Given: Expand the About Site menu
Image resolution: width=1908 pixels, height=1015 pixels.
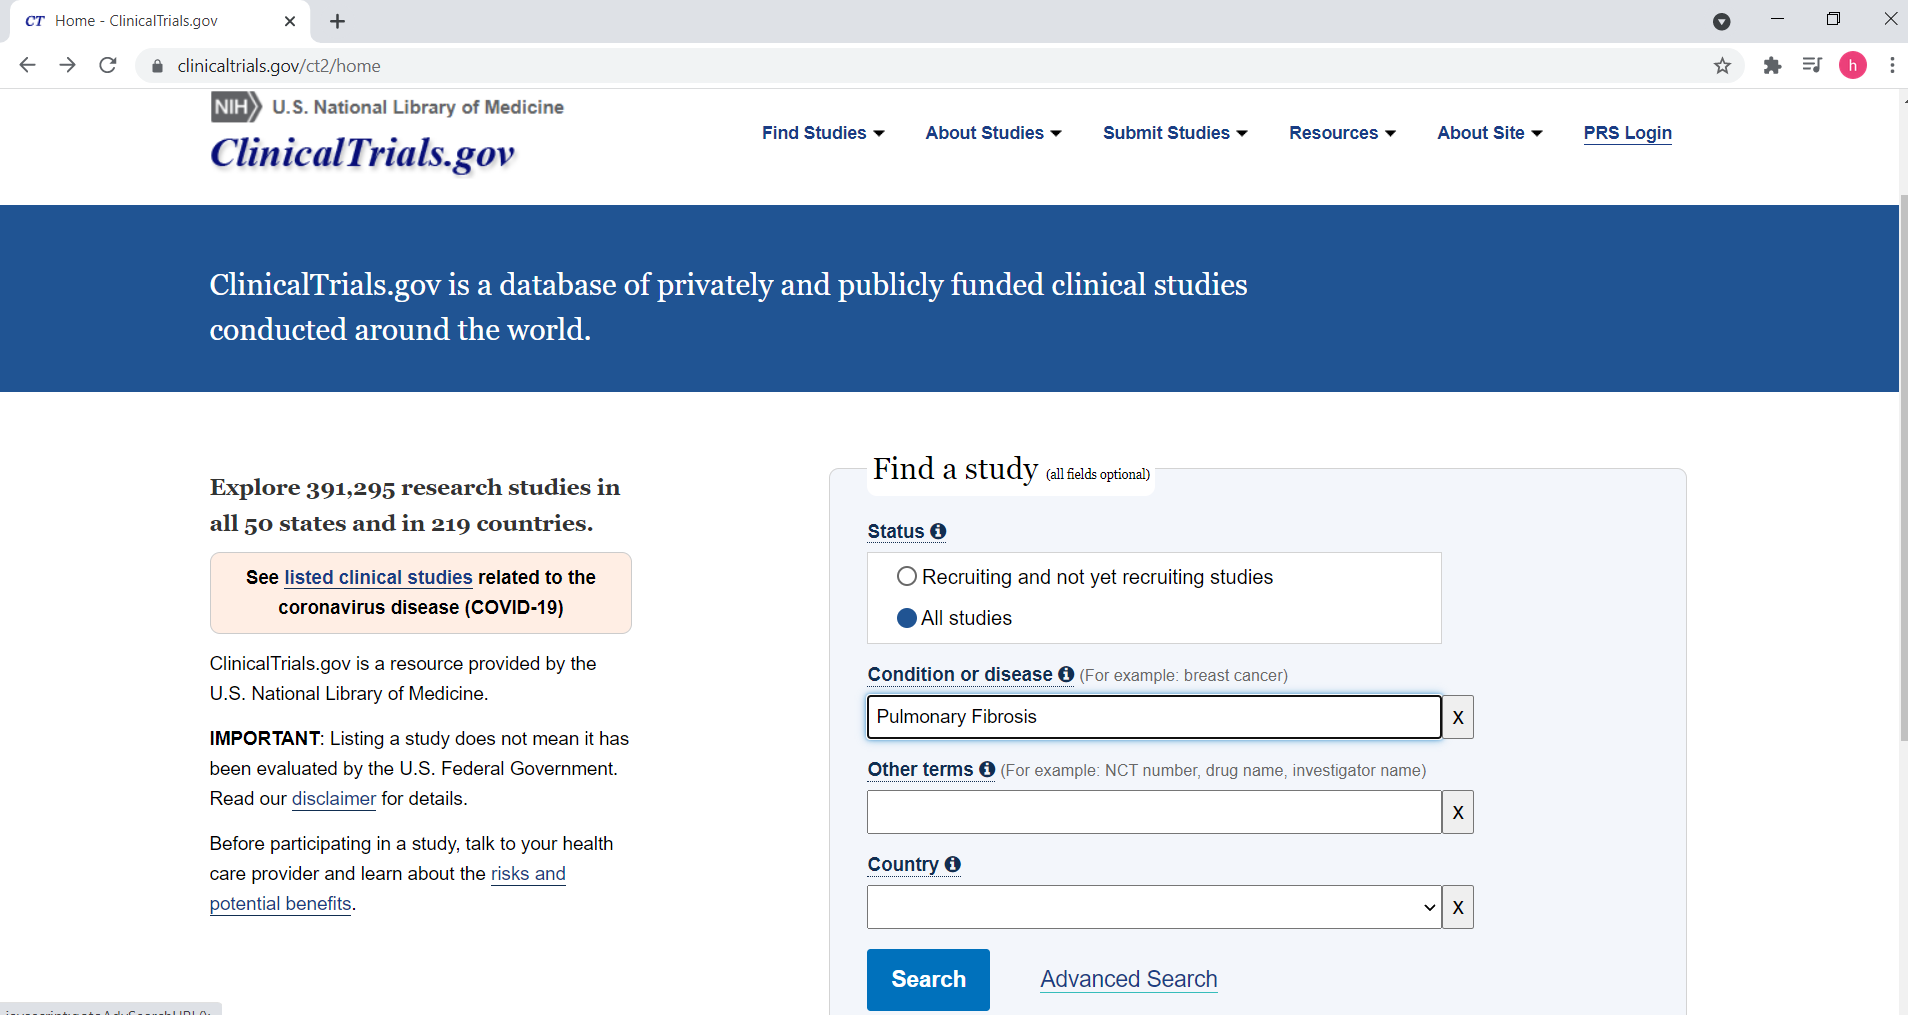Looking at the screenshot, I should 1490,133.
